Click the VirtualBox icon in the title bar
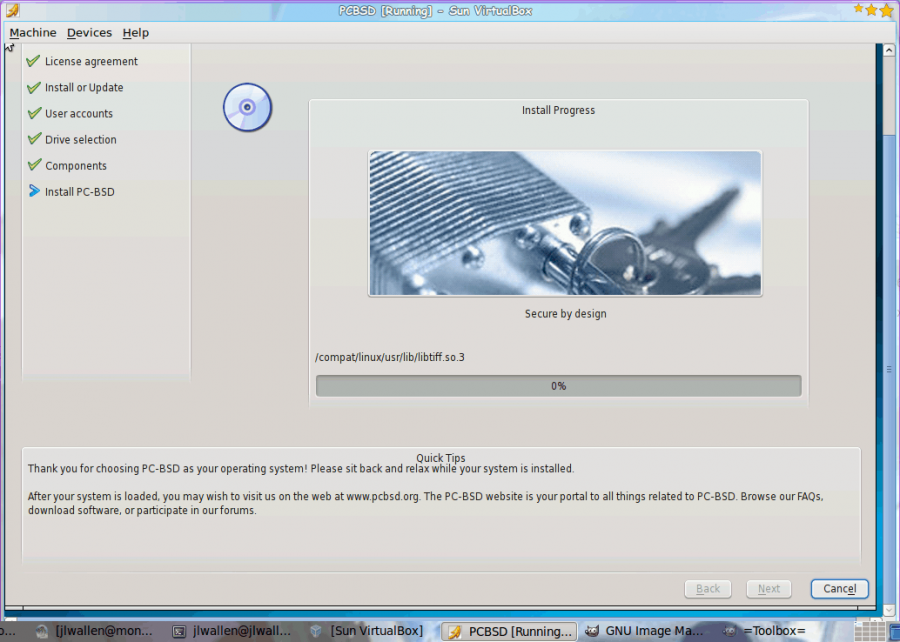 pos(12,9)
